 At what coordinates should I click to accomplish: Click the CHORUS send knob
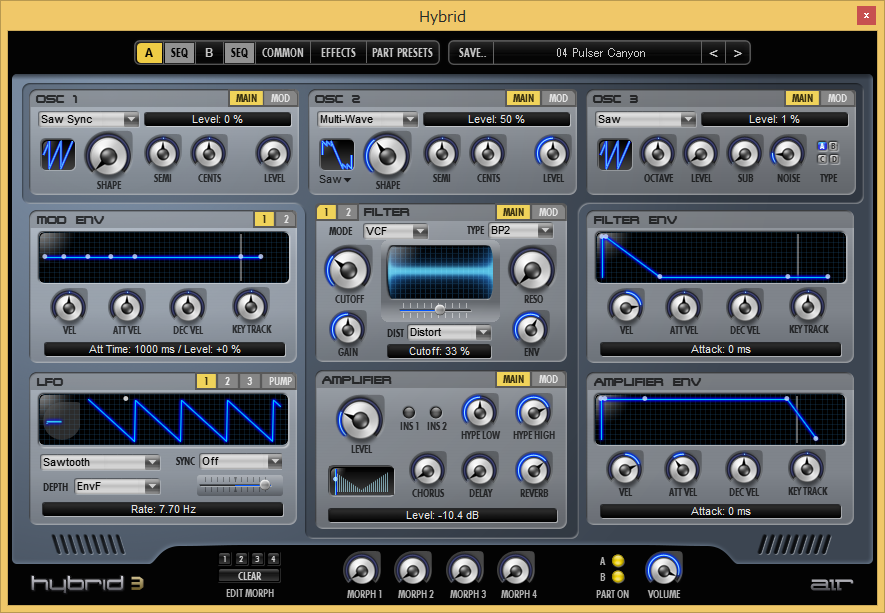pyautogui.click(x=427, y=470)
